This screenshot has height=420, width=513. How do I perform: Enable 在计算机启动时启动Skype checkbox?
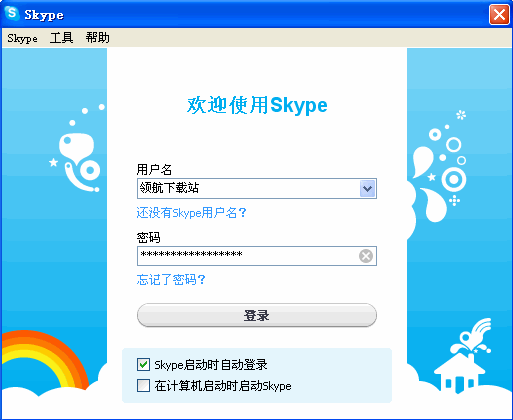143,385
